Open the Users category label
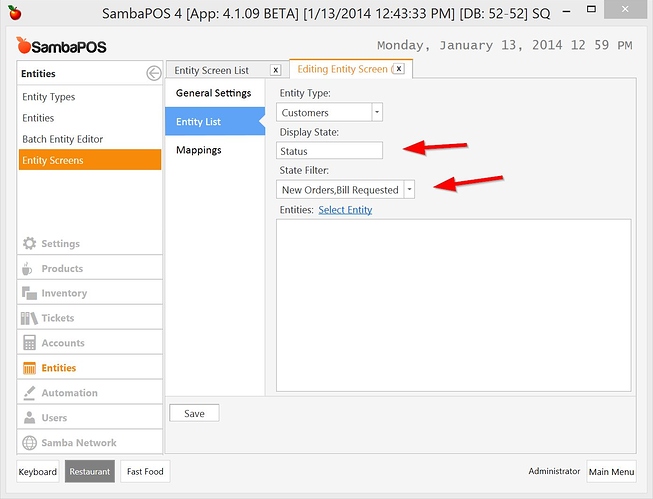Image resolution: width=653 pixels, height=499 pixels. point(54,418)
